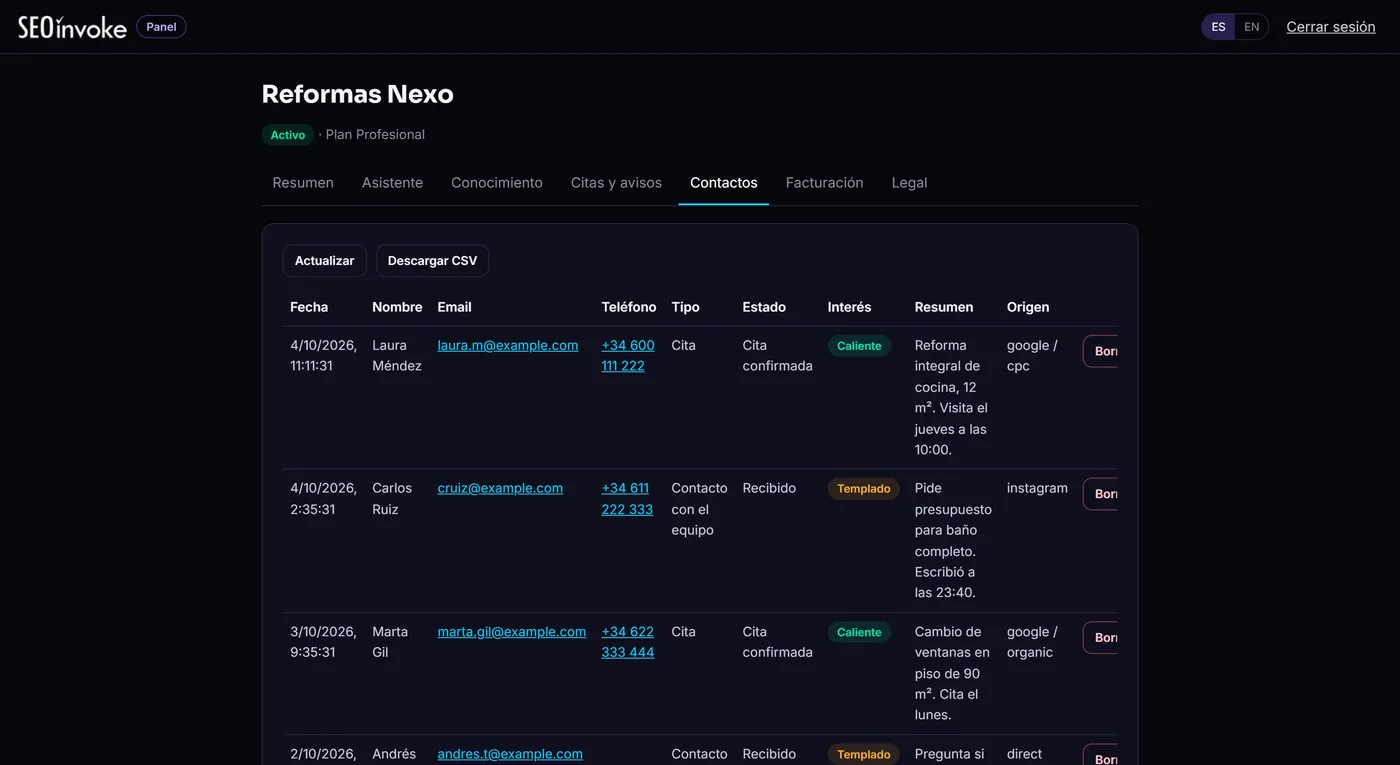Click the Cerrar sesión link

tap(1330, 27)
